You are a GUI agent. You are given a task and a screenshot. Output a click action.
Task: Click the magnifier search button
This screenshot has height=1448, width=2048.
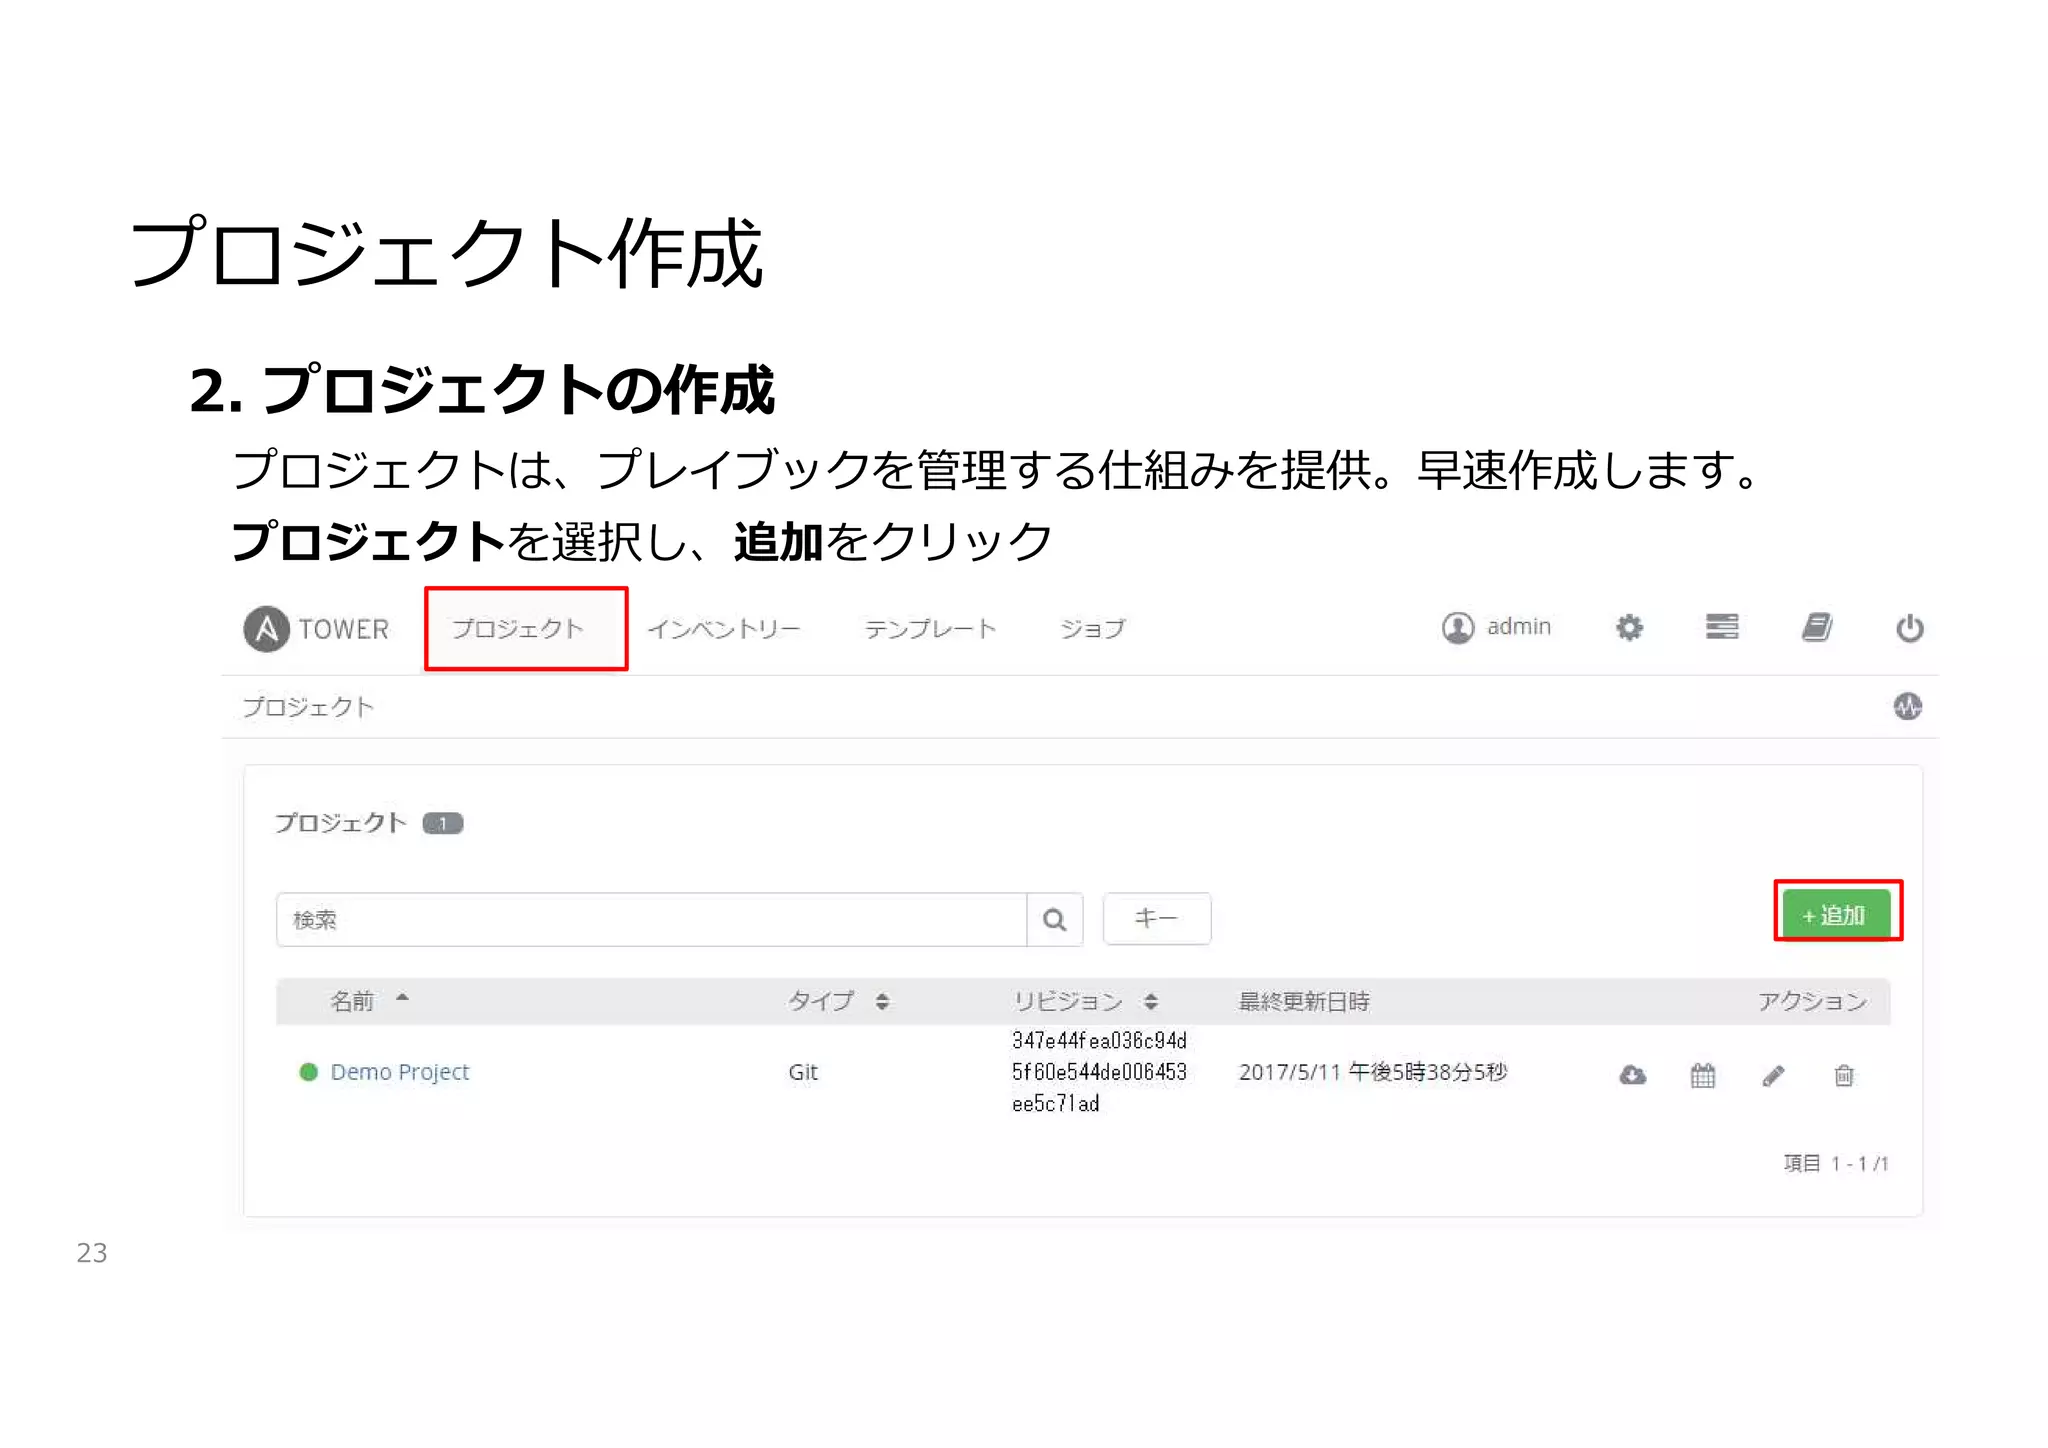click(1055, 920)
